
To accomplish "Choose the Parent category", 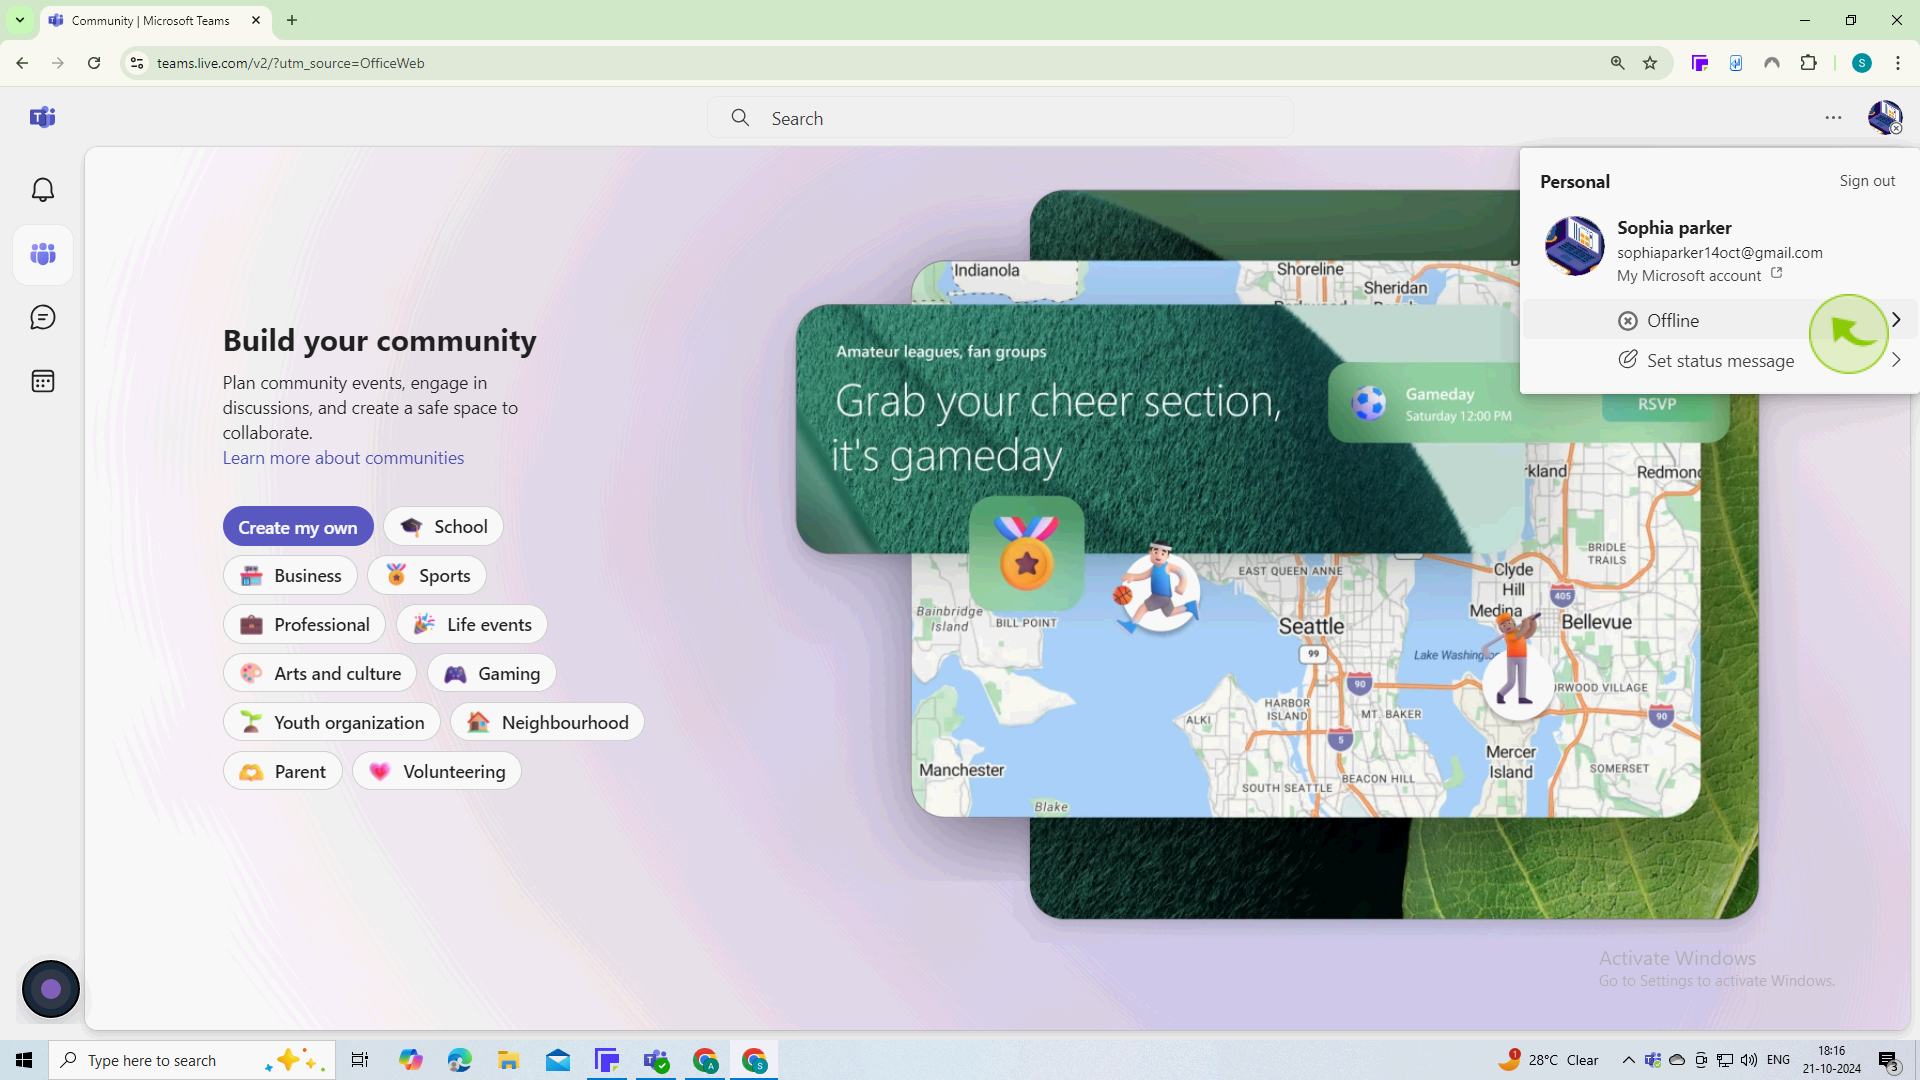I will pyautogui.click(x=283, y=772).
